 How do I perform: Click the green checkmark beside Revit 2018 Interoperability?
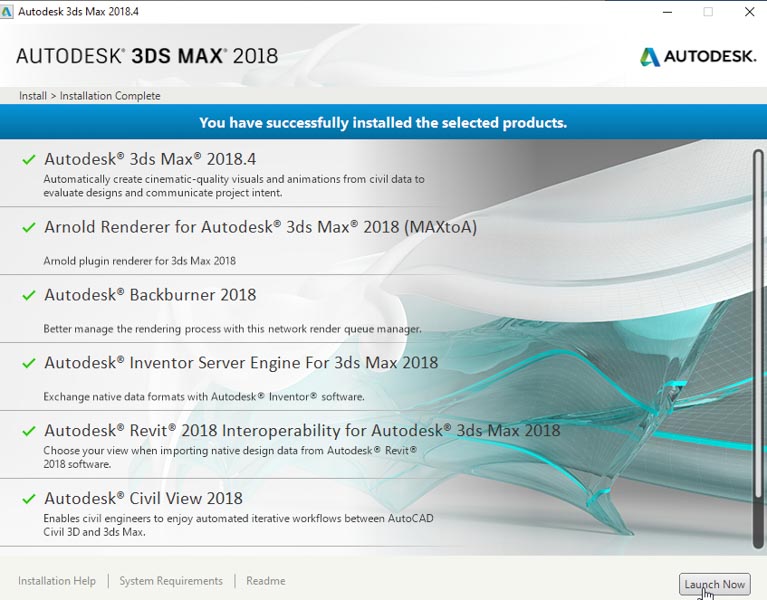pyautogui.click(x=29, y=431)
